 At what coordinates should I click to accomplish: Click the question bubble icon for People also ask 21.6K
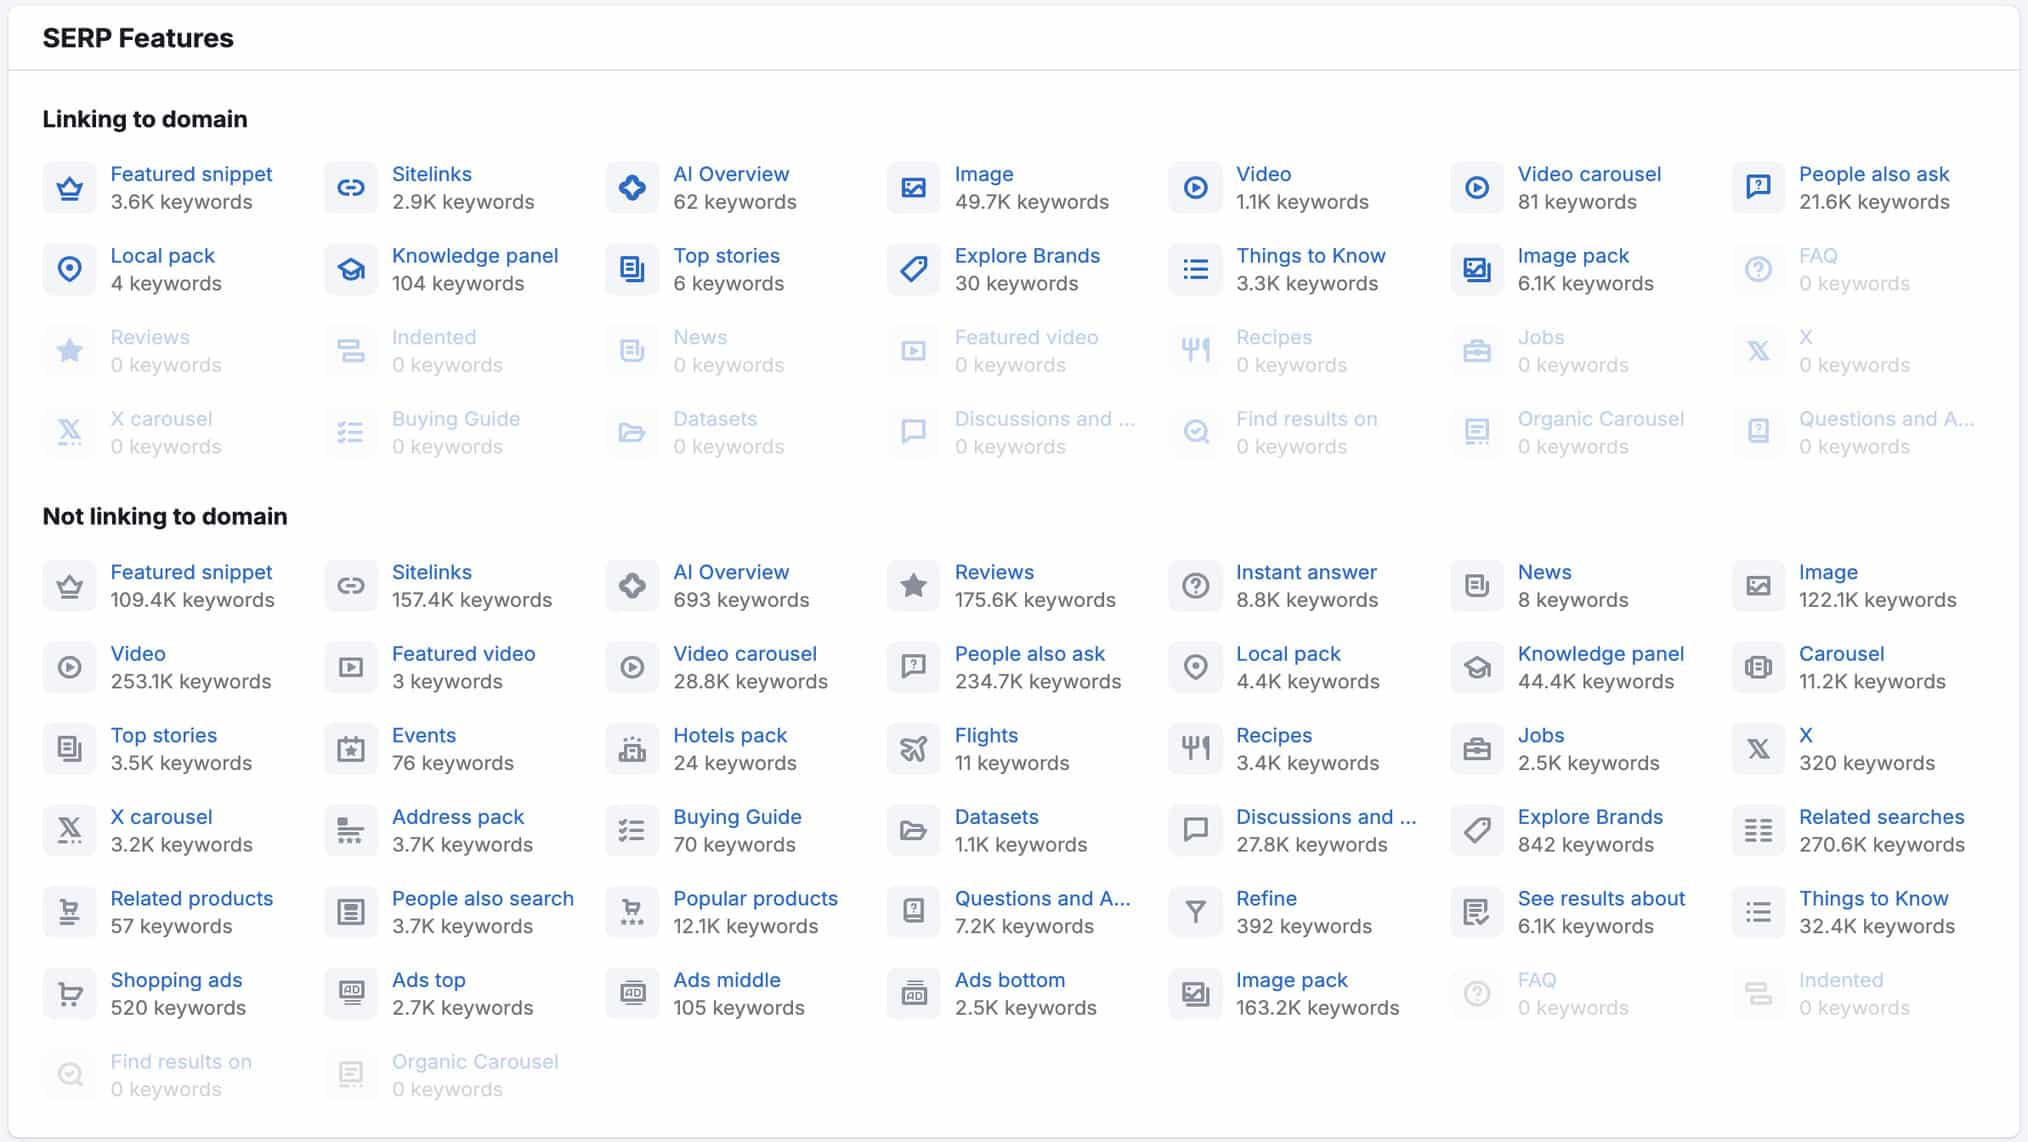click(x=1759, y=188)
